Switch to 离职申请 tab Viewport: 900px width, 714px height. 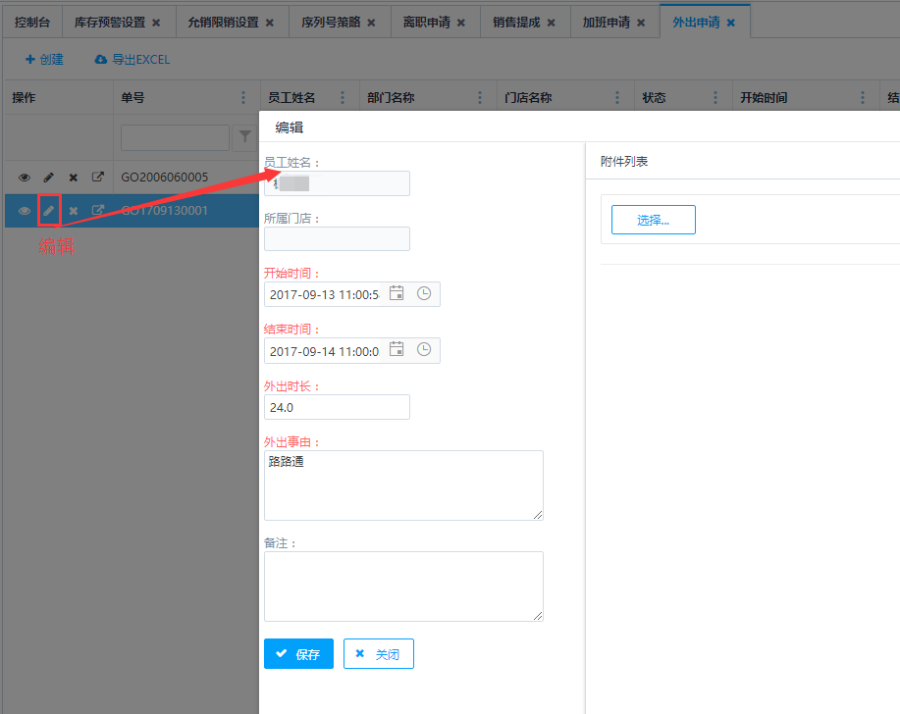pos(426,22)
